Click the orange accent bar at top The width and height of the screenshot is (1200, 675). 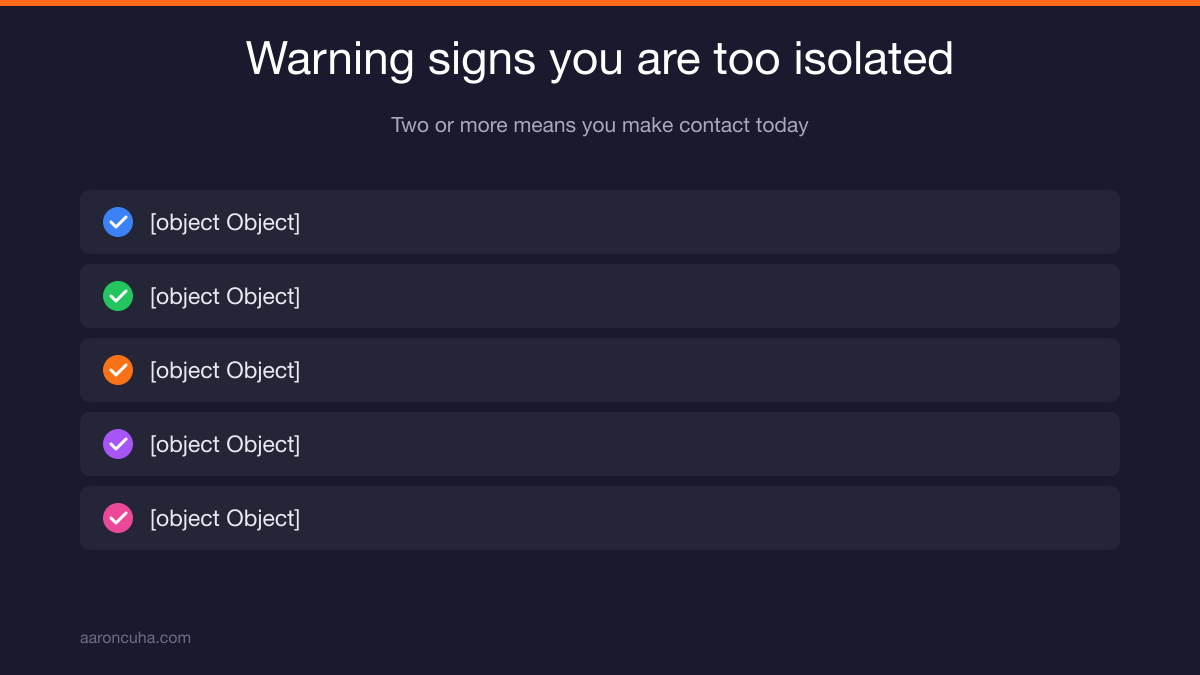pyautogui.click(x=600, y=3)
